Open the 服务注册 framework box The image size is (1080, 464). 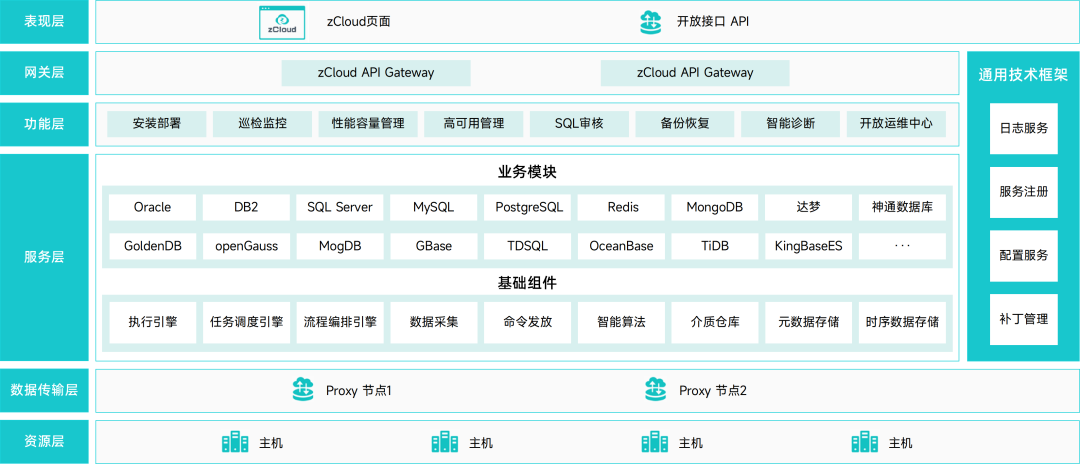pyautogui.click(x=1024, y=192)
